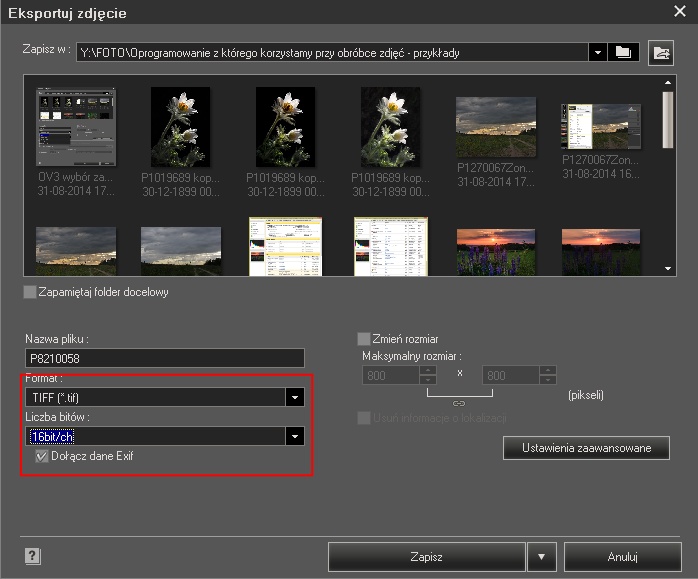Select the first P1019689 flower thumbnail
Image resolution: width=698 pixels, height=579 pixels.
pyautogui.click(x=180, y=127)
